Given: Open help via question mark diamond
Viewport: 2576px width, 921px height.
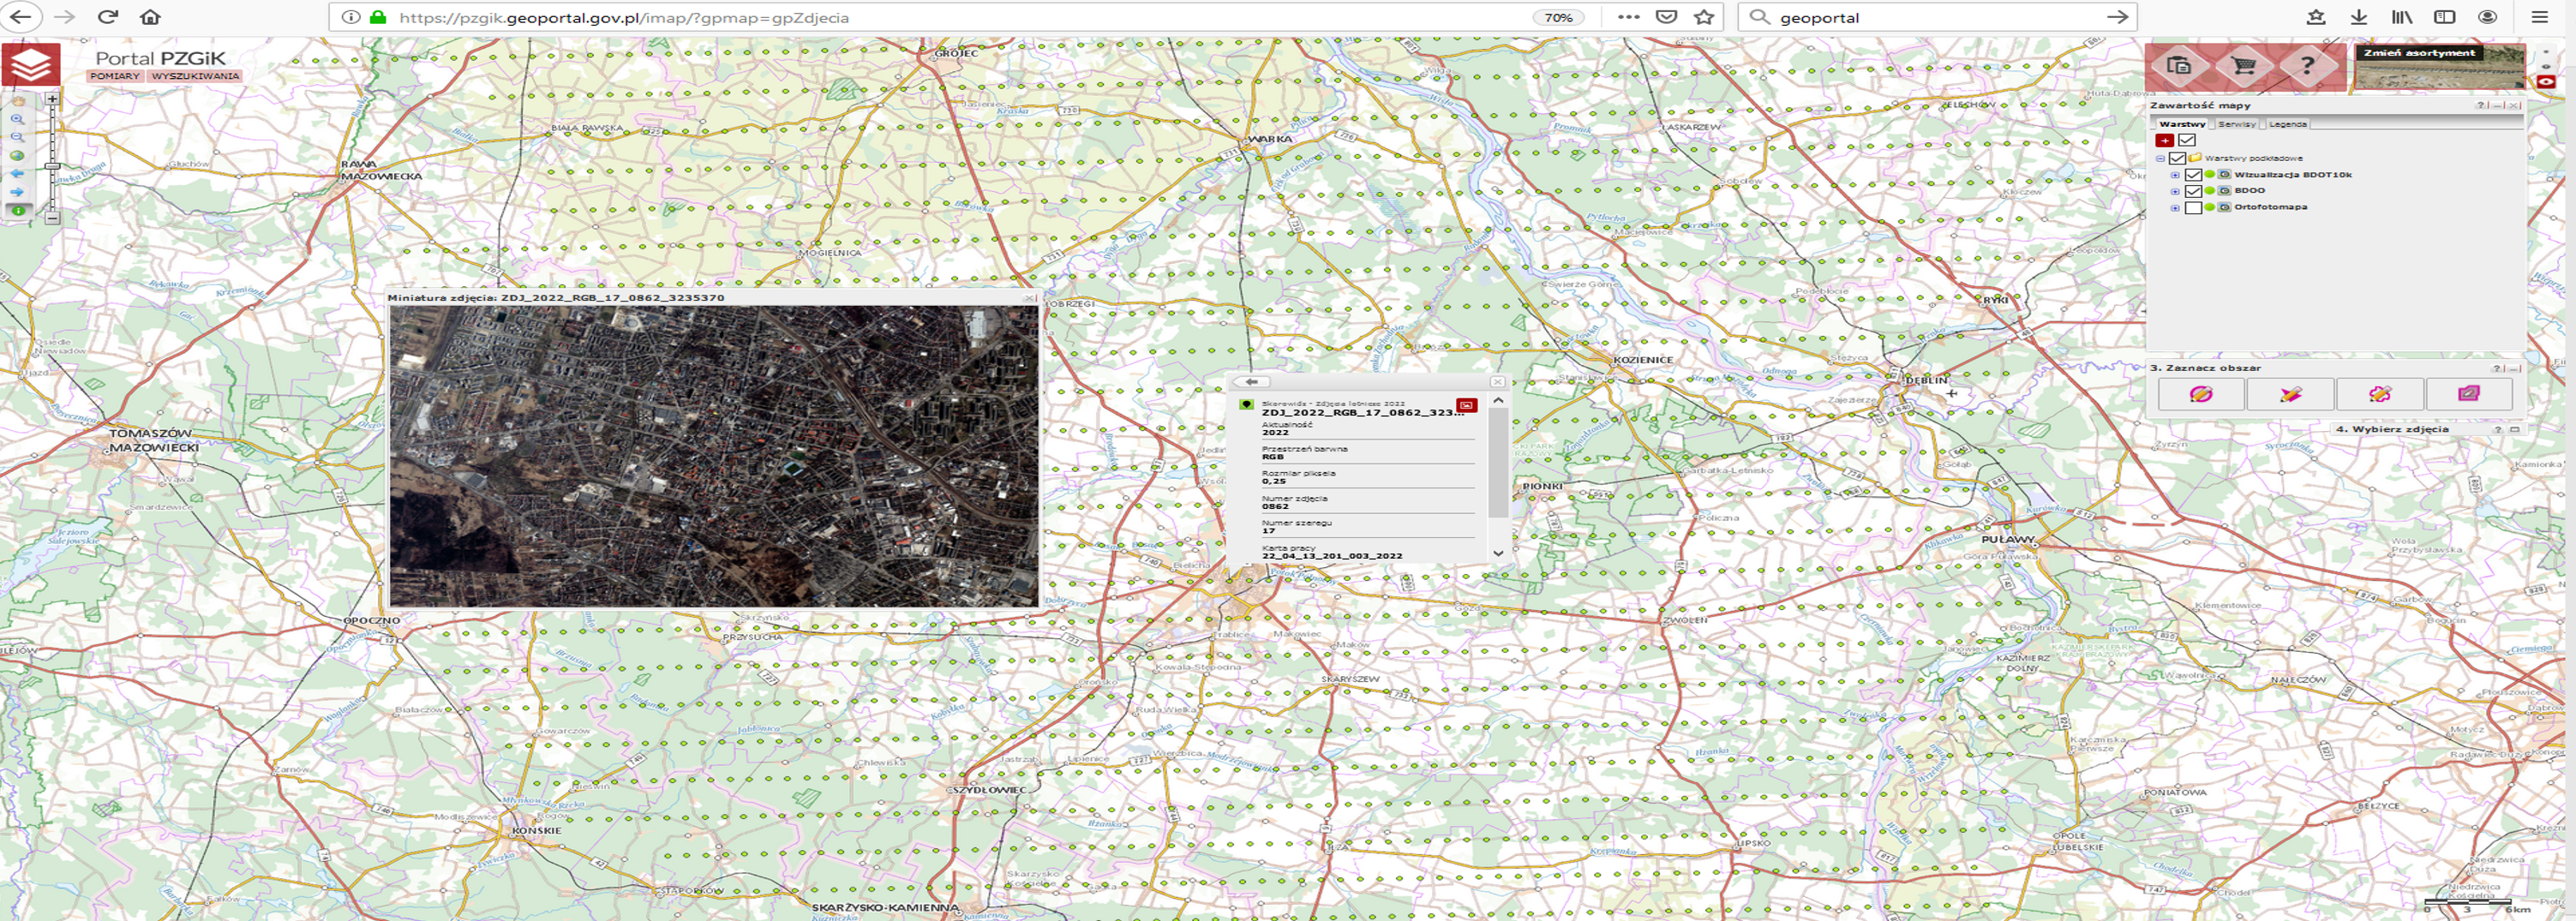Looking at the screenshot, I should (2306, 67).
